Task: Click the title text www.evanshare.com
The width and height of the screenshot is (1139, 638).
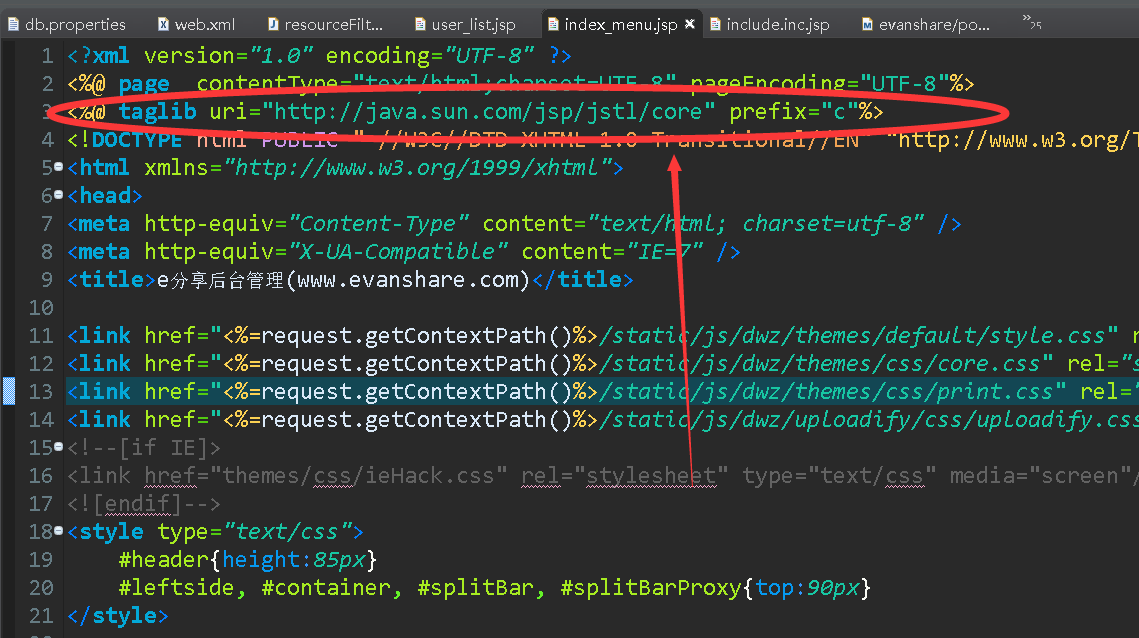Action: tap(409, 280)
